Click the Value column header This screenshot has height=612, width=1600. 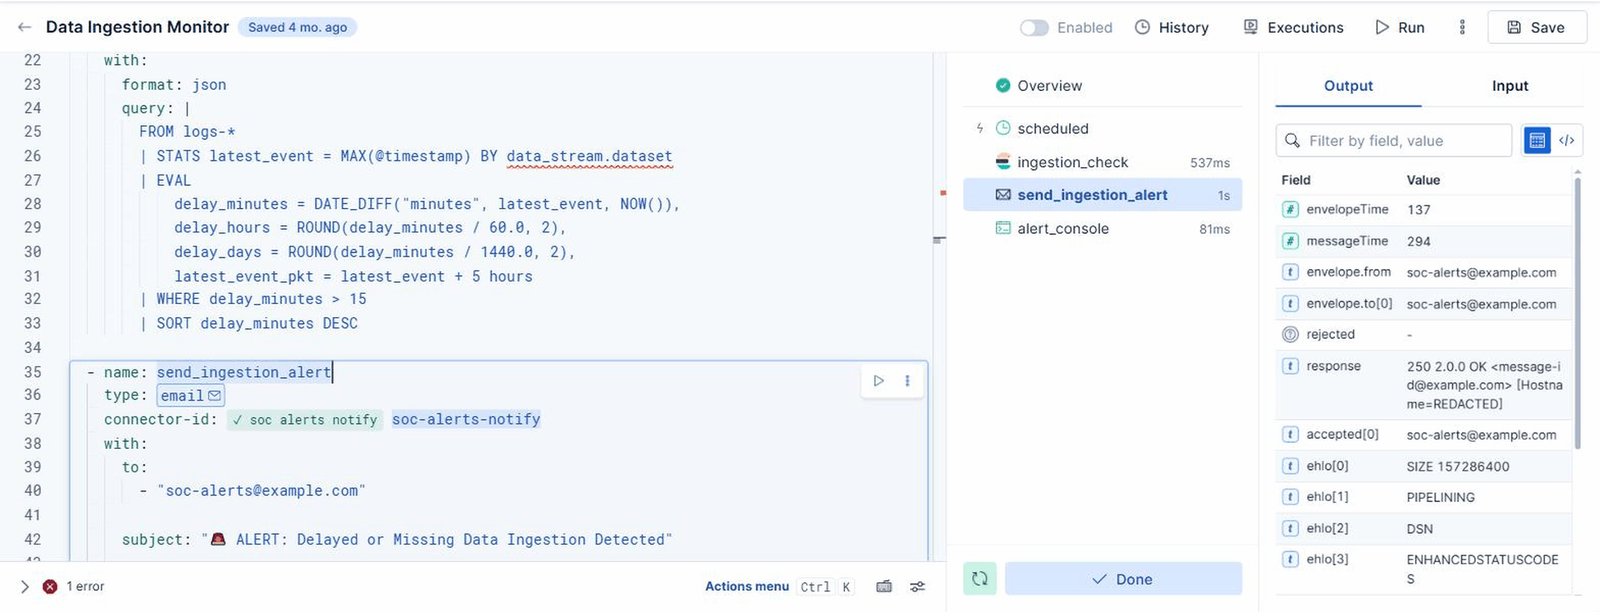(1423, 180)
